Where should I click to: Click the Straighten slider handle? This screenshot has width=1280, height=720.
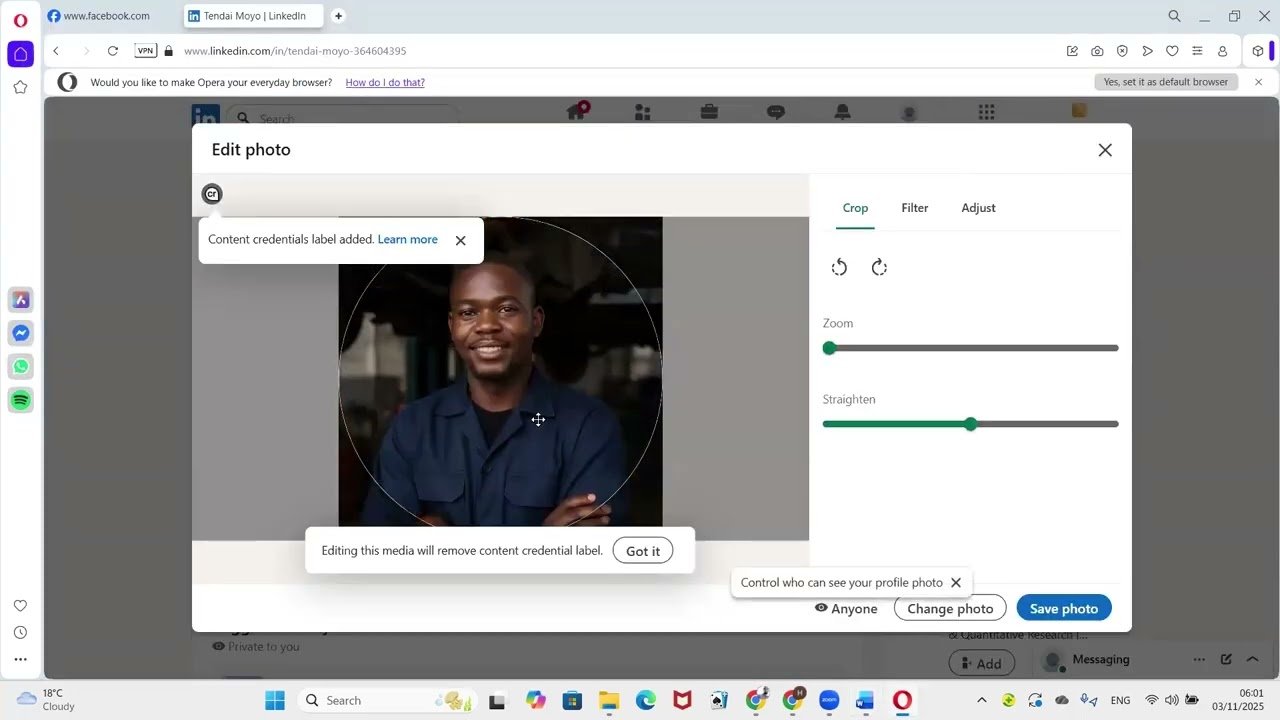(x=970, y=424)
